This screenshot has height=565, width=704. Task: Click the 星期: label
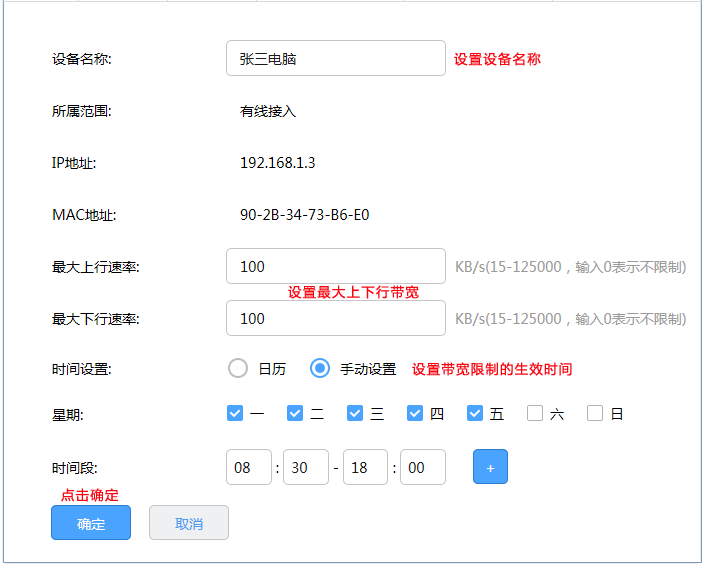(x=67, y=415)
